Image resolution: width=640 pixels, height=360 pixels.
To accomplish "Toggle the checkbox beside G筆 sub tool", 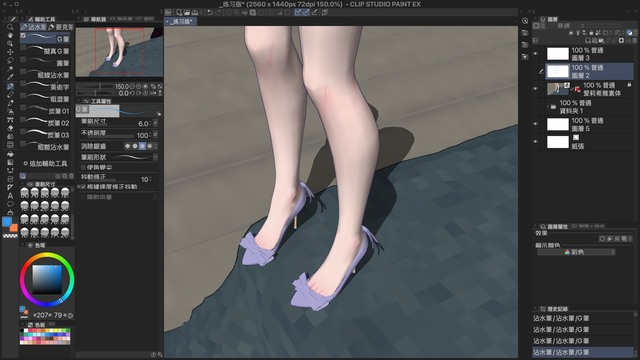I will coord(23,36).
